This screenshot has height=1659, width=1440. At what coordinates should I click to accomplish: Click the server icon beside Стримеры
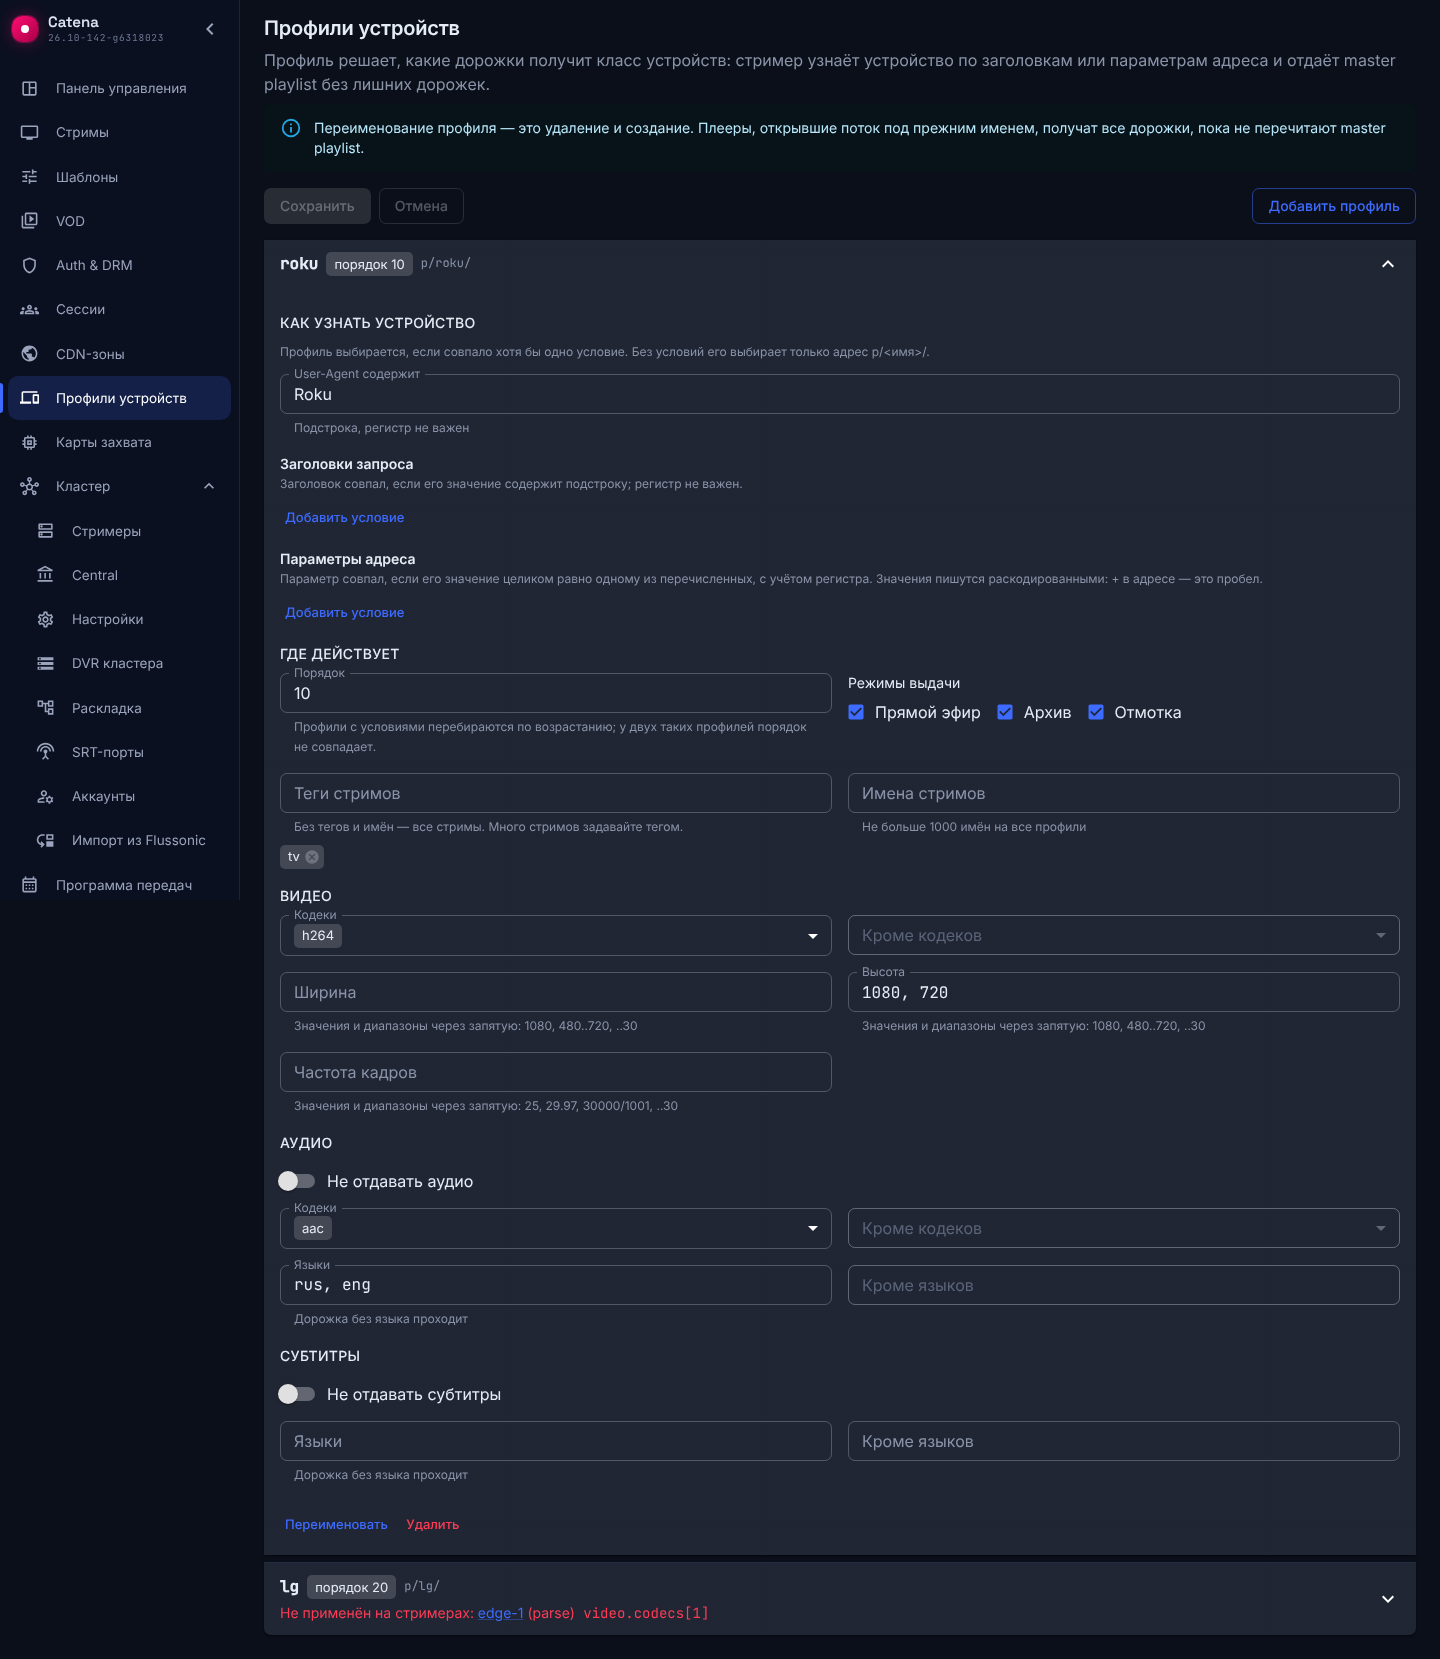pos(46,531)
